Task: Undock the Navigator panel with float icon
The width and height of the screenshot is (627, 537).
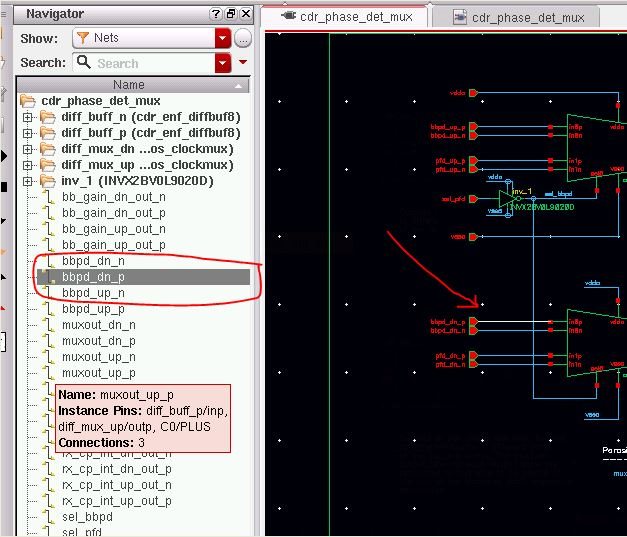Action: click(x=231, y=14)
